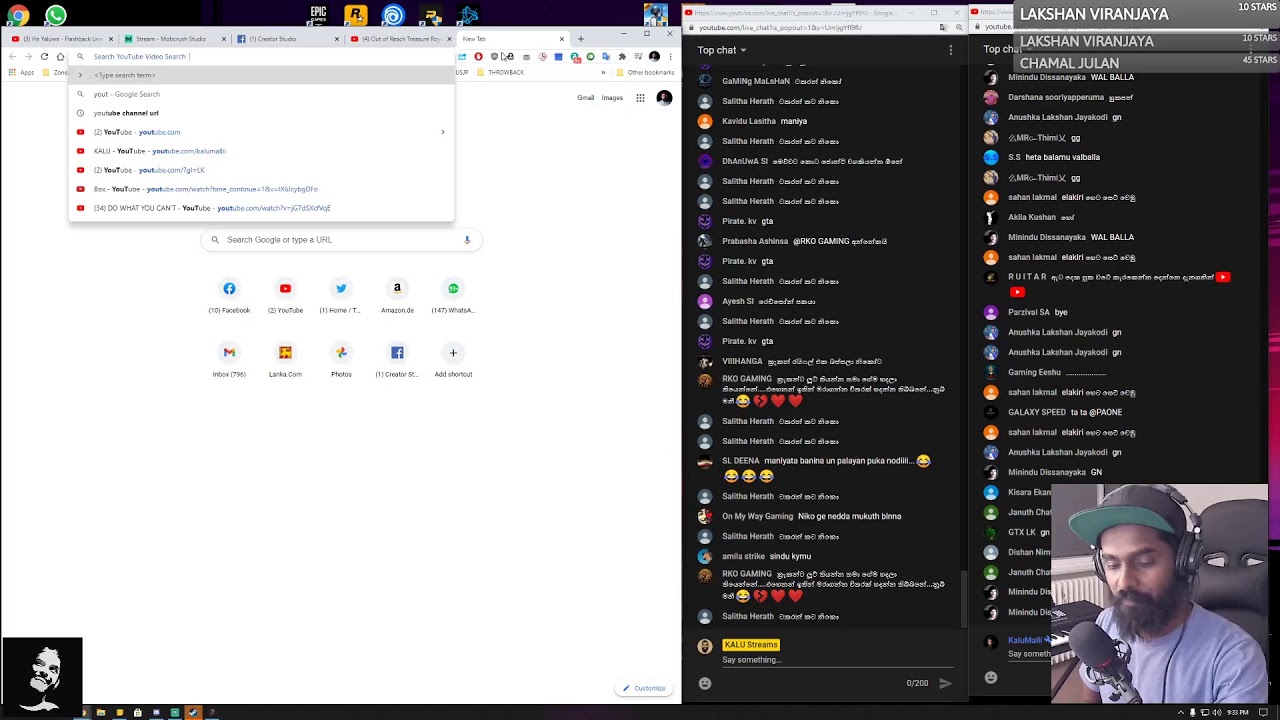Click the Say something chat input
1280x720 pixels.
coord(836,660)
